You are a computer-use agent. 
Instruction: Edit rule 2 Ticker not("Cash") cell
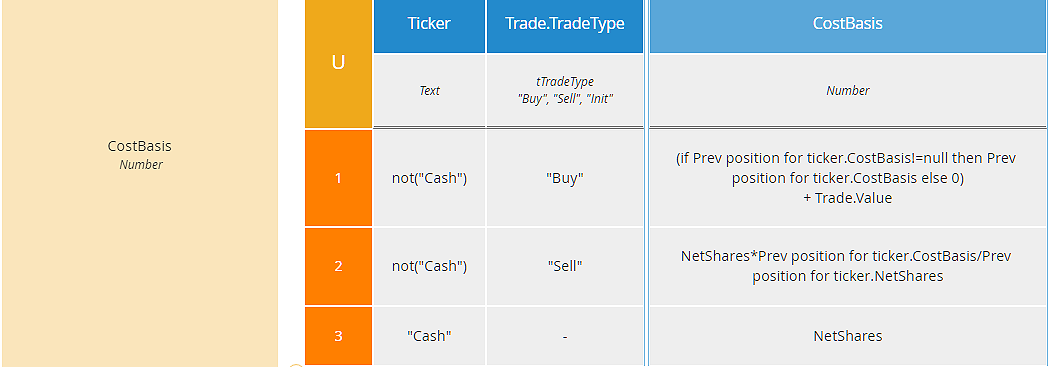pyautogui.click(x=429, y=266)
